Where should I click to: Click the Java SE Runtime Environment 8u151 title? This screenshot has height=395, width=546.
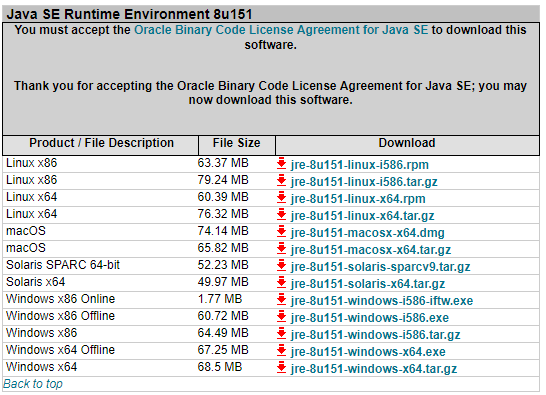click(129, 14)
